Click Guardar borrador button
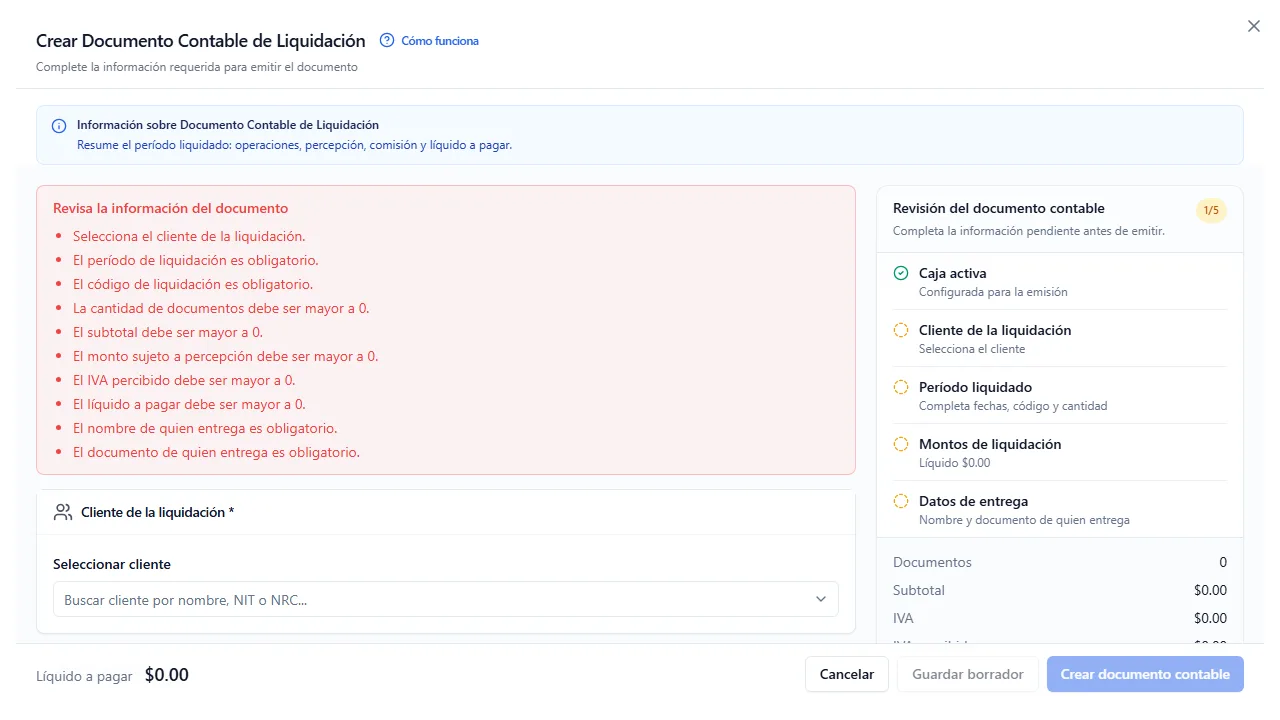Screen dimensions: 1280x720 point(968,674)
